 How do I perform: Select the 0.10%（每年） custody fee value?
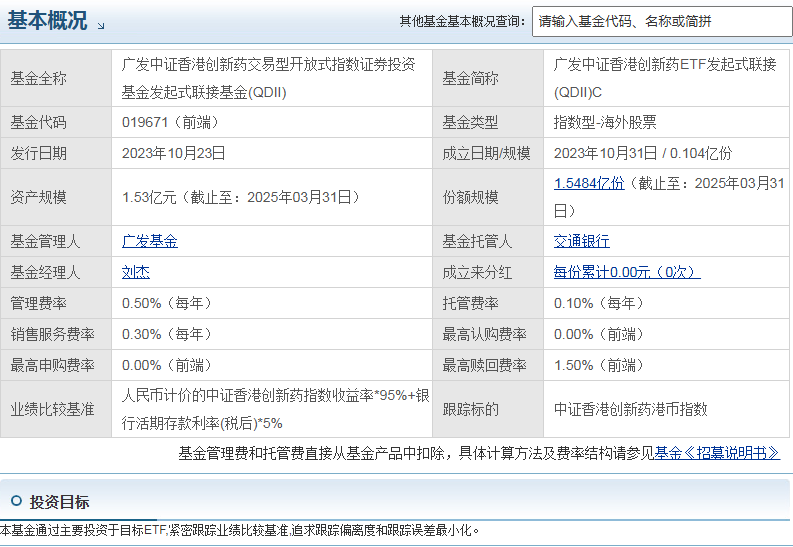tap(599, 303)
